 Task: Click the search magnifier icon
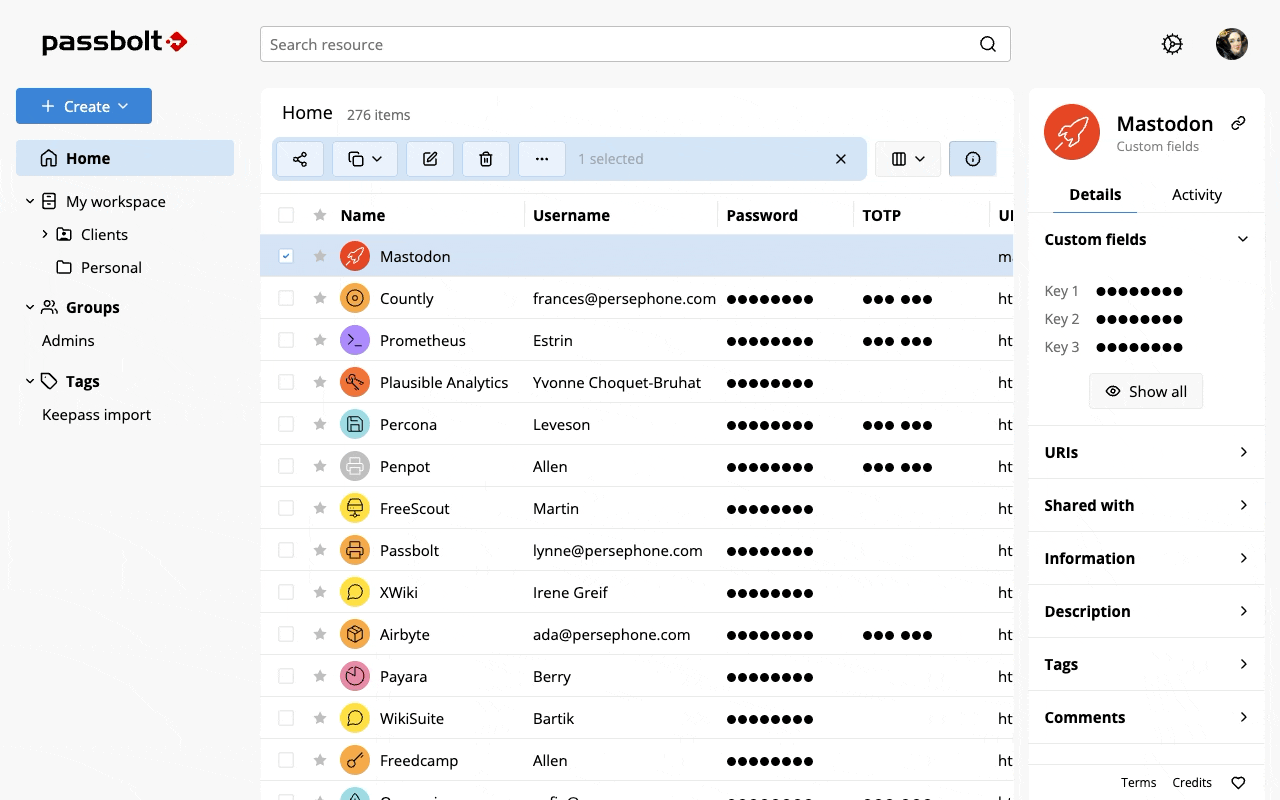tap(988, 44)
